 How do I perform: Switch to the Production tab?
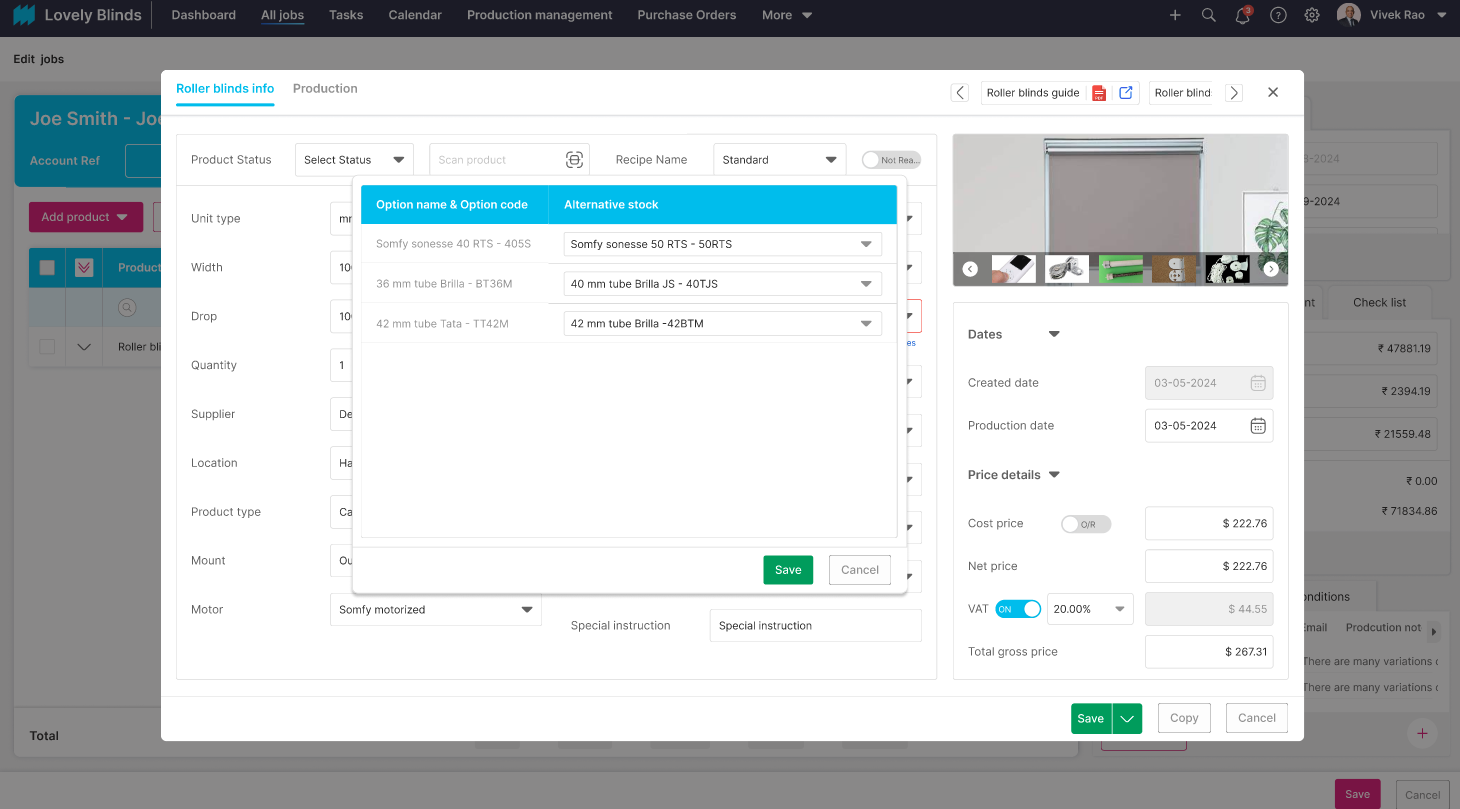tap(325, 89)
